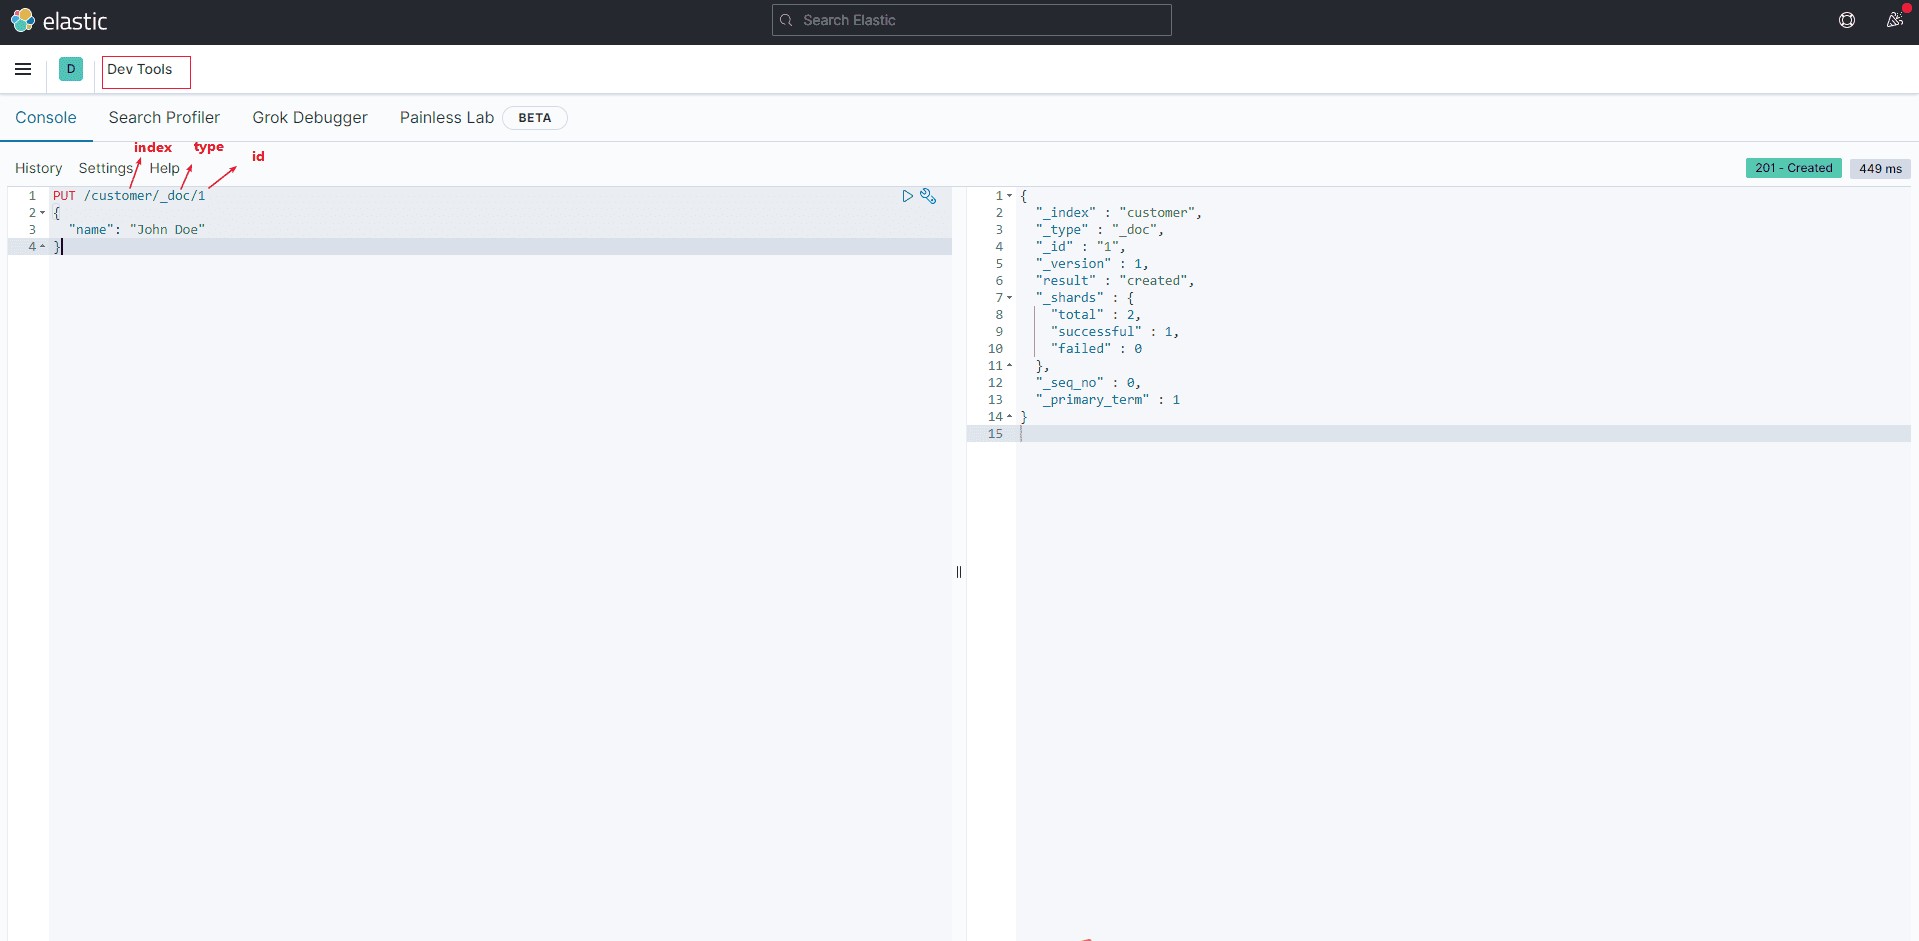
Task: Click the Help link
Action: click(164, 168)
